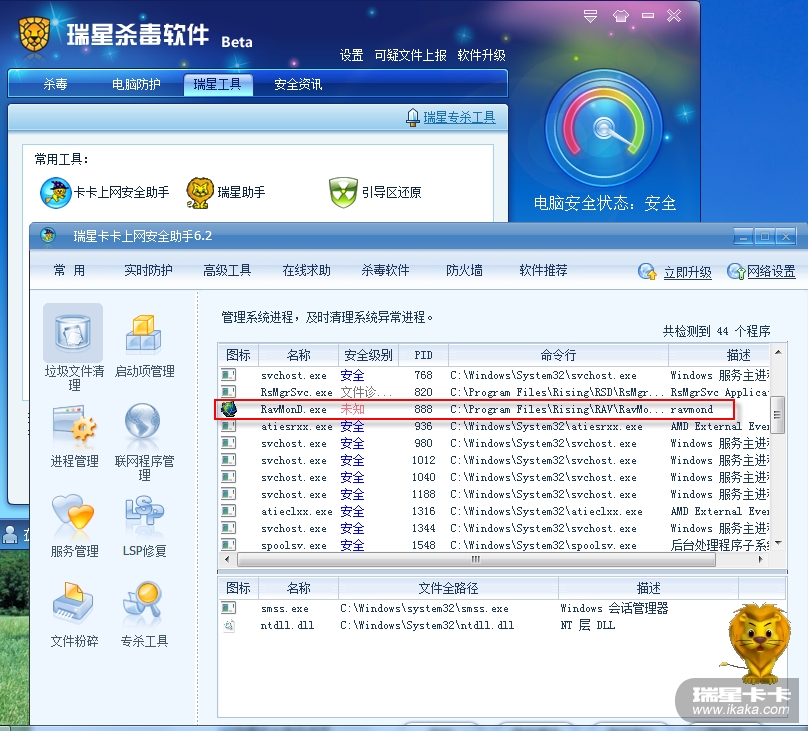Click the process list vertical scrollbar thumb
Screen dimensions: 808x731
(778, 415)
